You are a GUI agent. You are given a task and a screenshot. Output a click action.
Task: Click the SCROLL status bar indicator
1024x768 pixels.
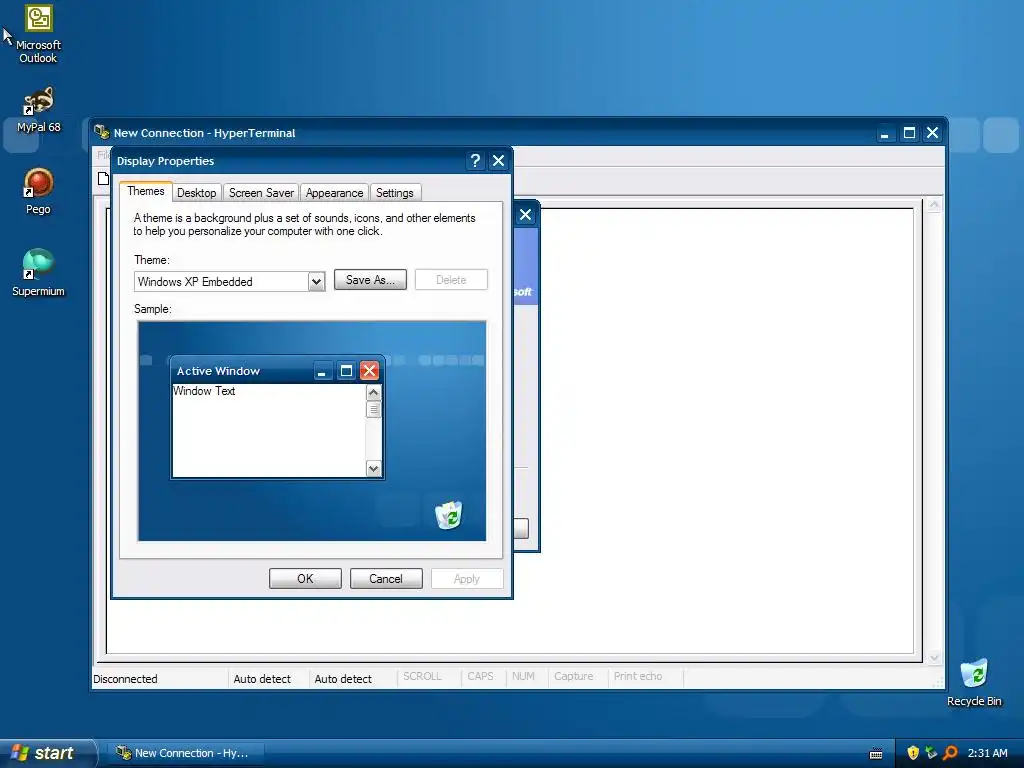[x=423, y=677]
